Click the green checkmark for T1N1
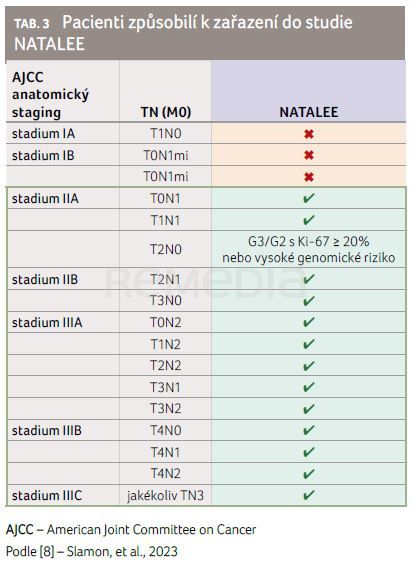This screenshot has width=412, height=565. pos(309,220)
